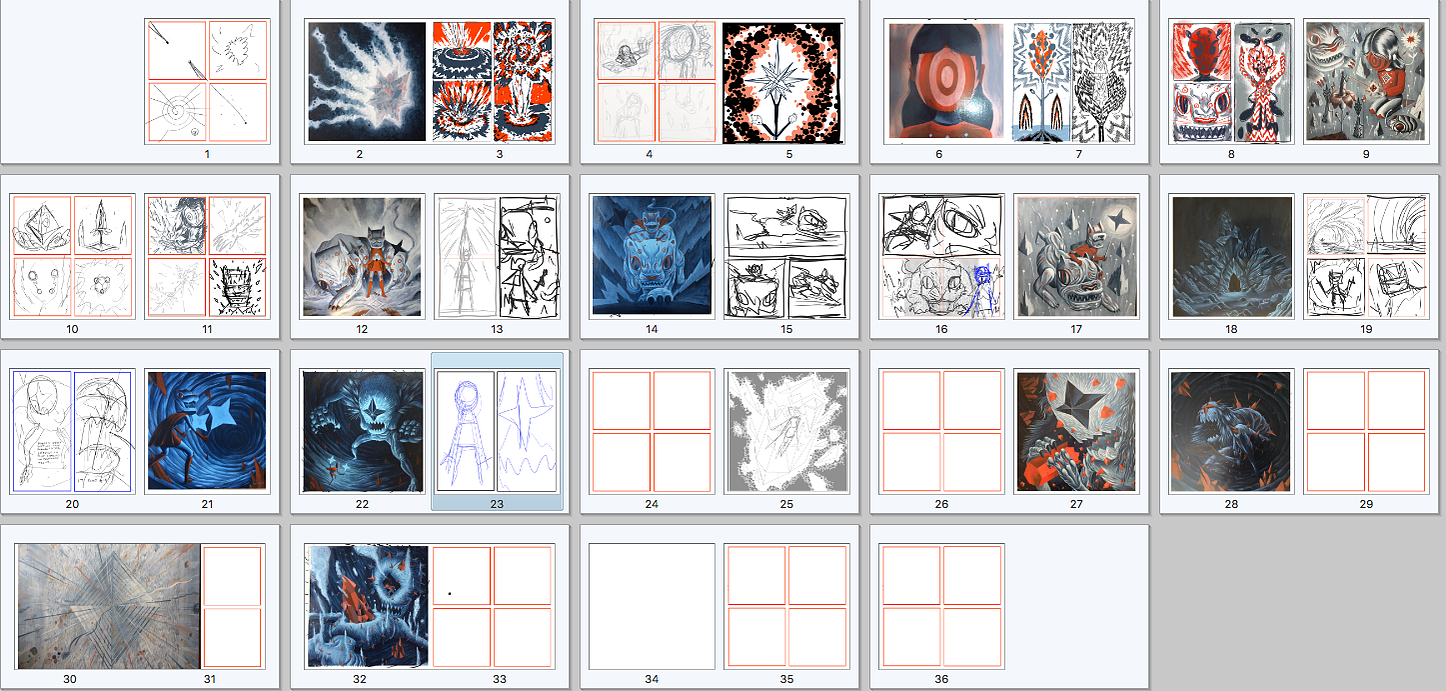The width and height of the screenshot is (1446, 691).
Task: Select page 10 thumbnail with crystal sketches
Action: point(72,257)
